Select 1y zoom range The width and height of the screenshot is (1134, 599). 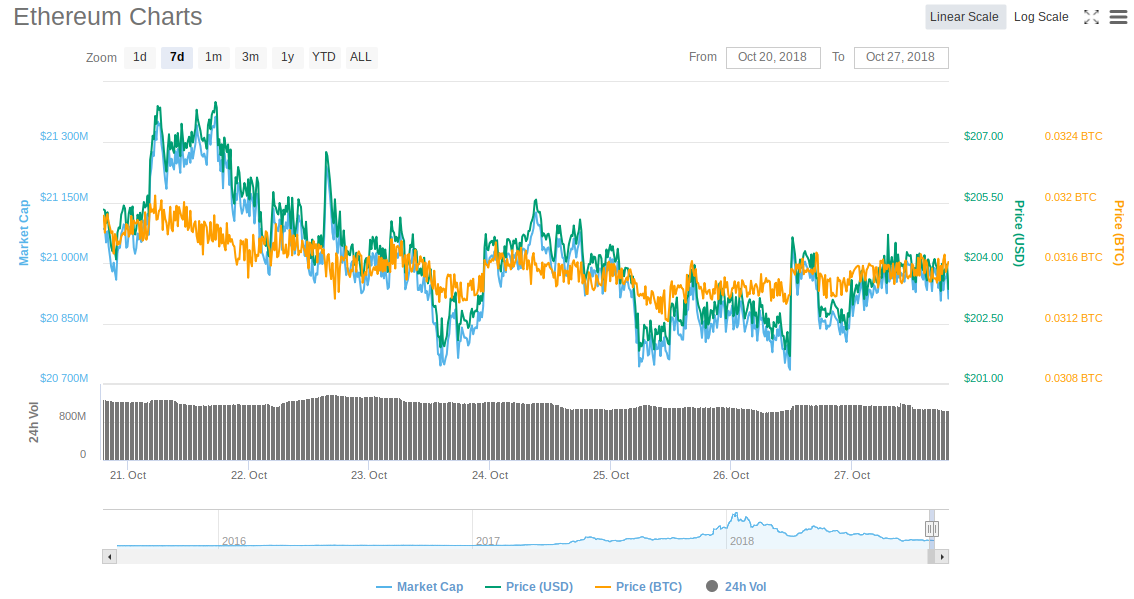287,57
